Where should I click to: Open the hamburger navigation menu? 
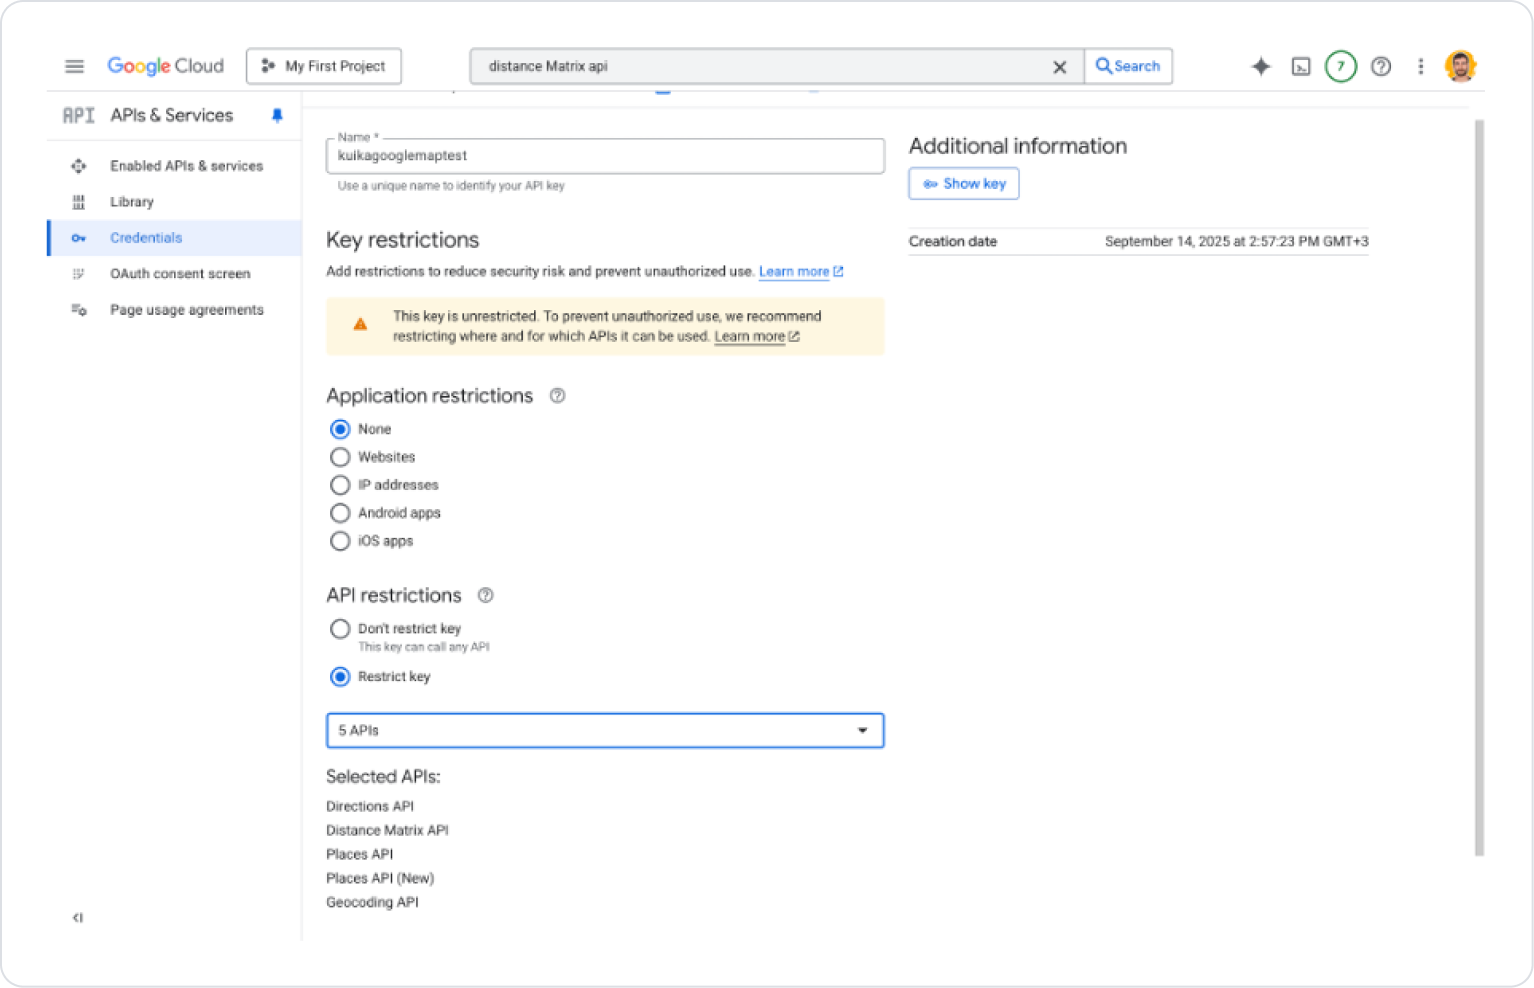pos(75,66)
